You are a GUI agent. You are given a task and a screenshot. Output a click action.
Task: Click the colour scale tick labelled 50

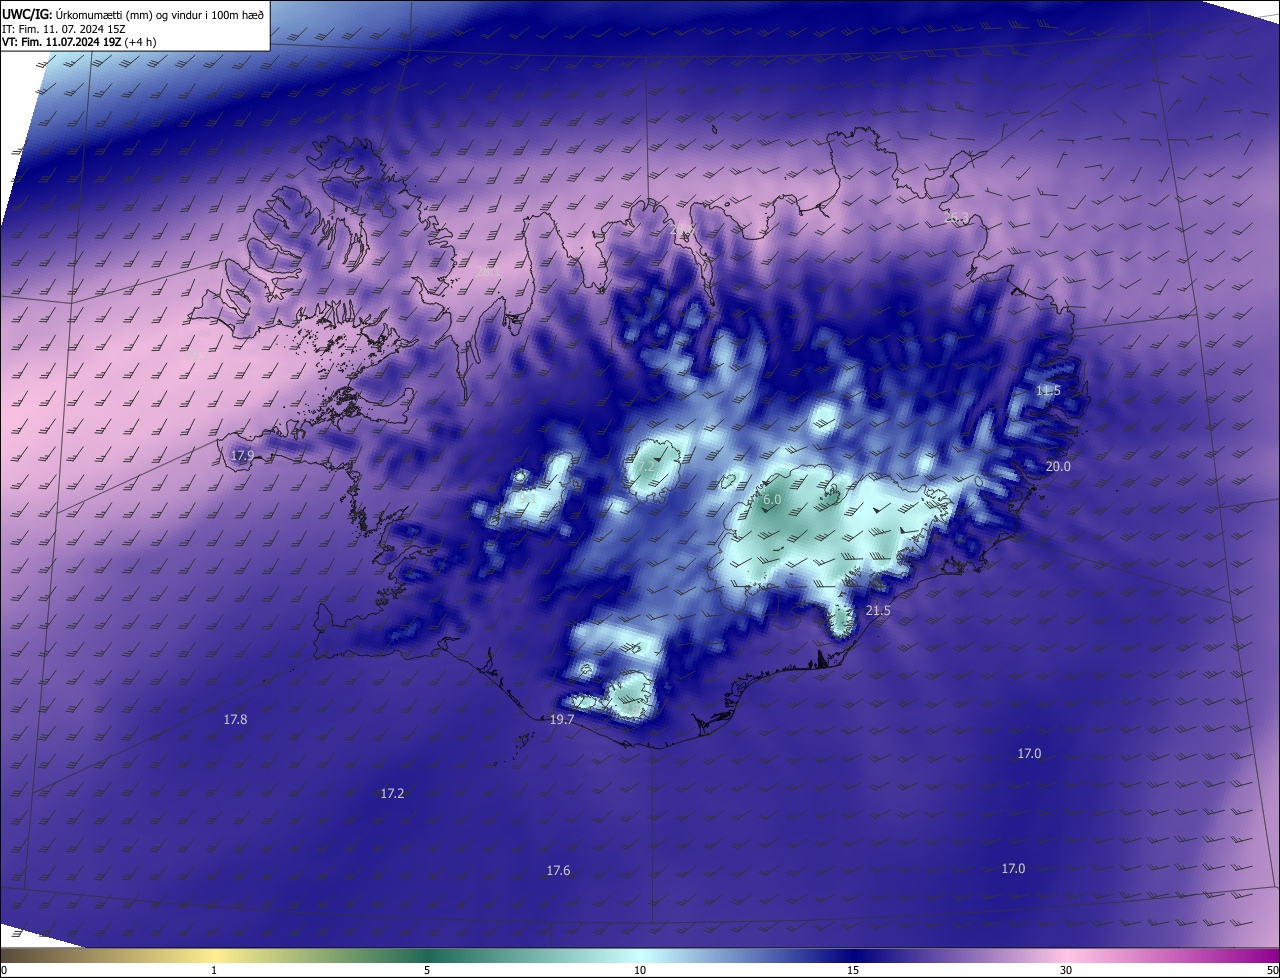[x=1272, y=970]
